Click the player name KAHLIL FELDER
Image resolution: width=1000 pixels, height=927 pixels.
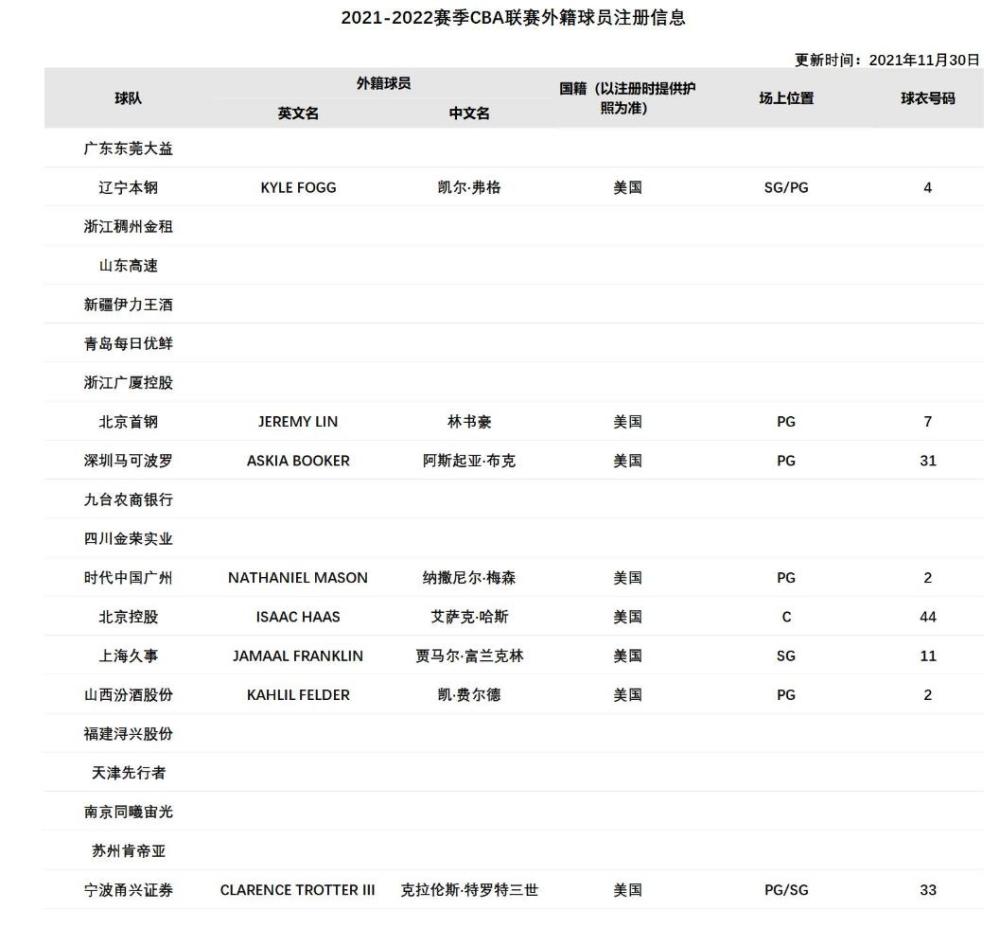coord(298,695)
